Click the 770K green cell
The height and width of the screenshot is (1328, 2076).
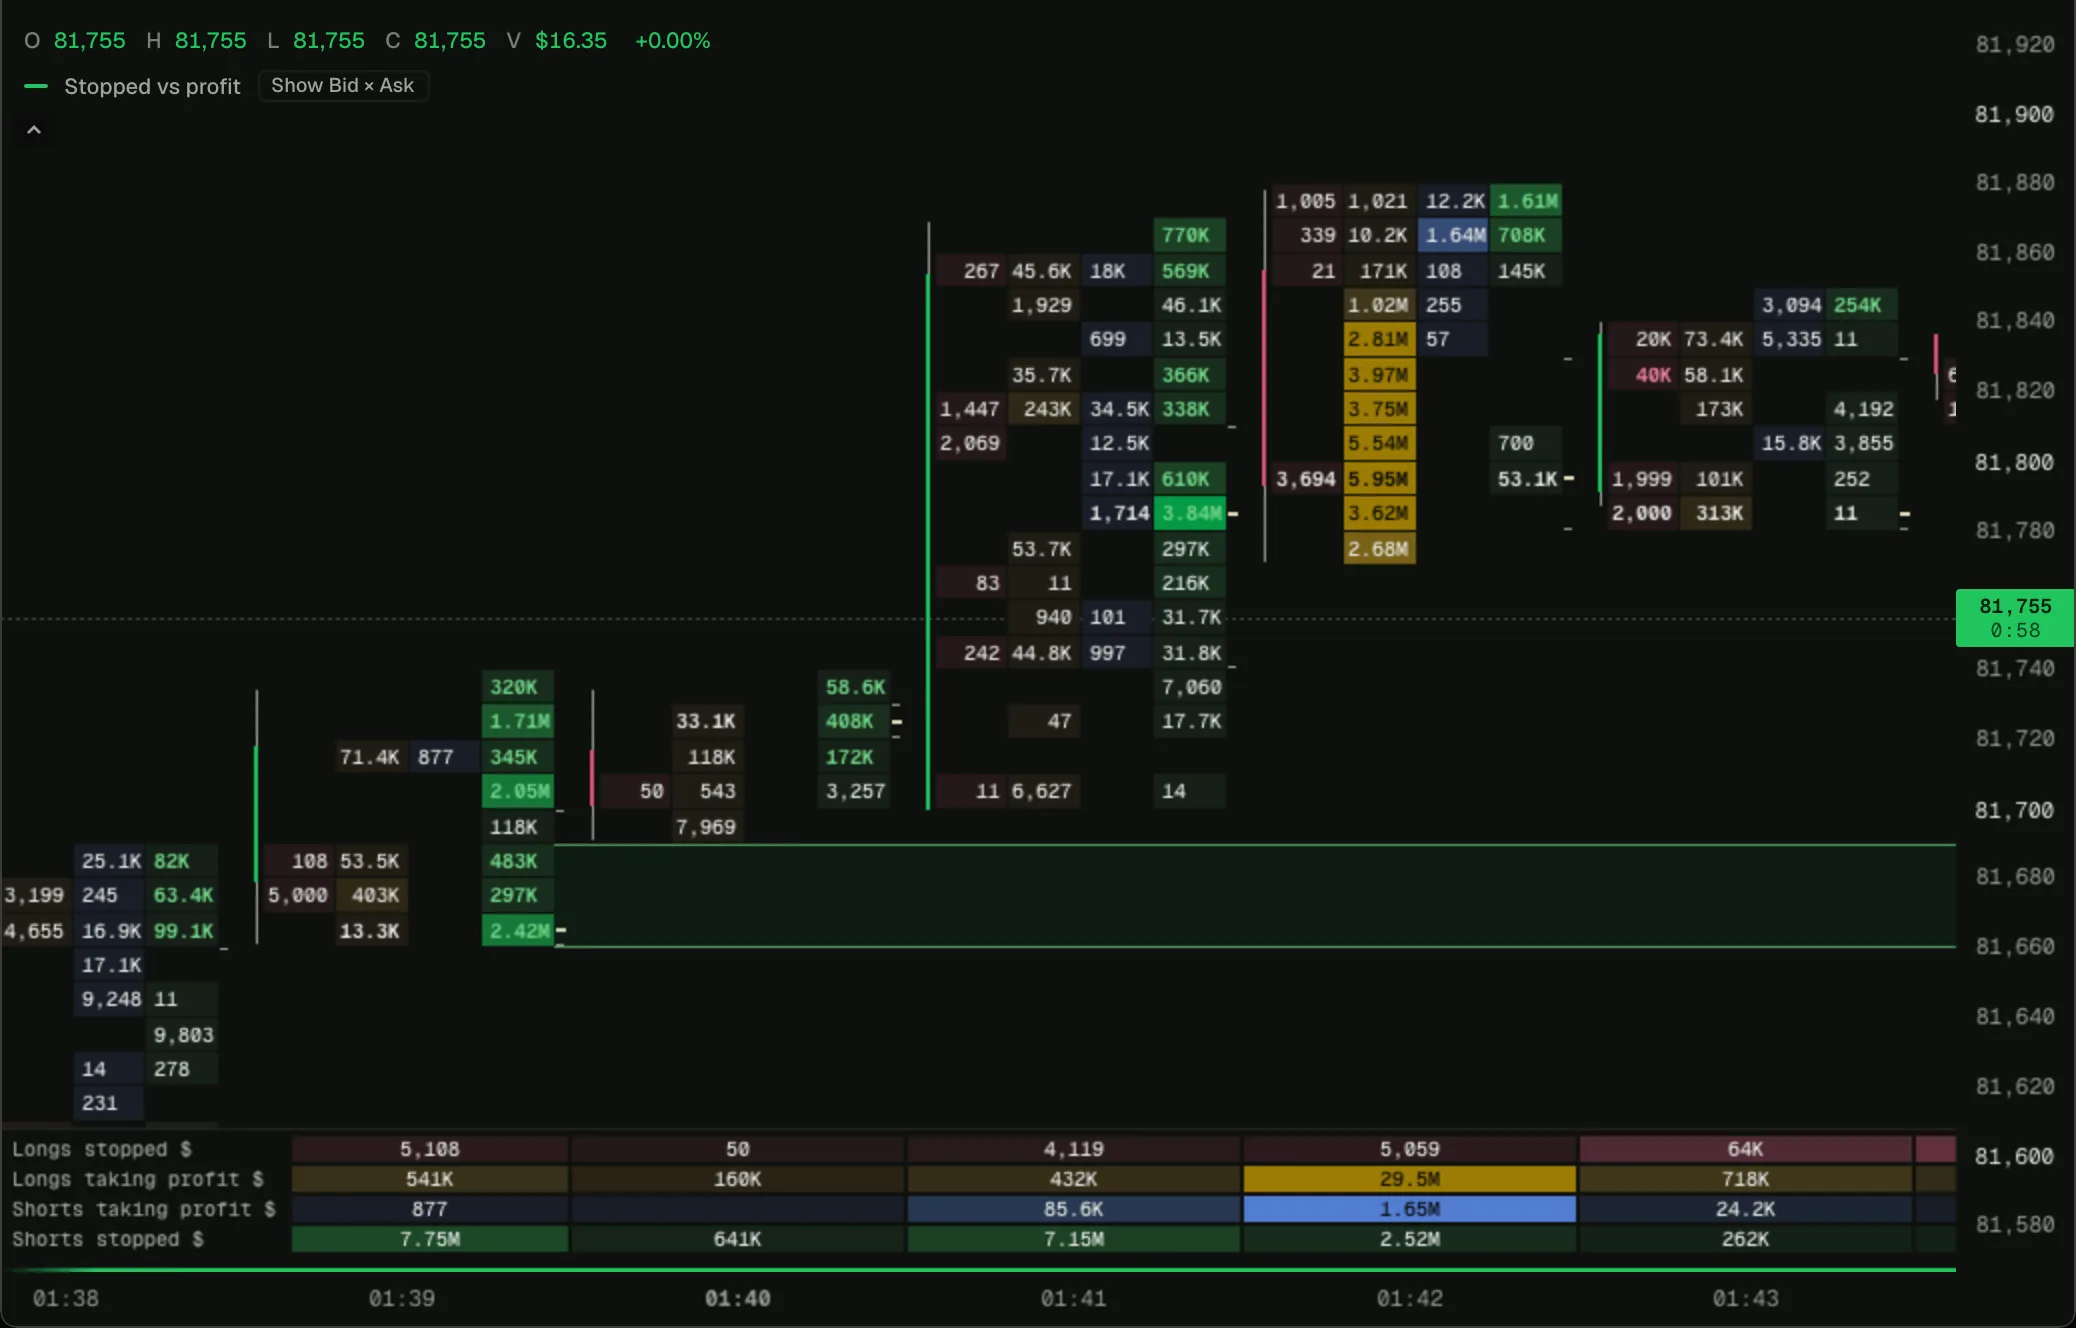click(1190, 235)
